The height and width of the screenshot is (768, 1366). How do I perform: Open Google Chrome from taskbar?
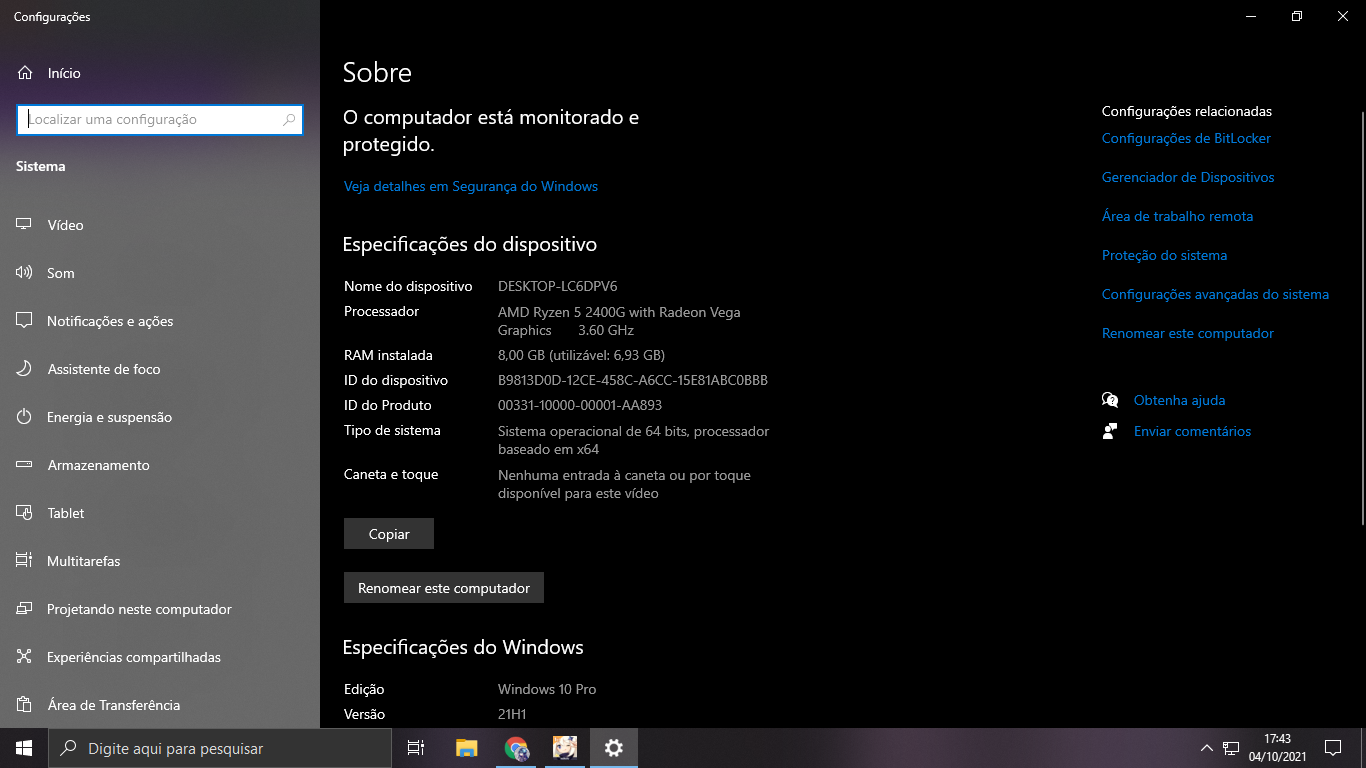[516, 748]
